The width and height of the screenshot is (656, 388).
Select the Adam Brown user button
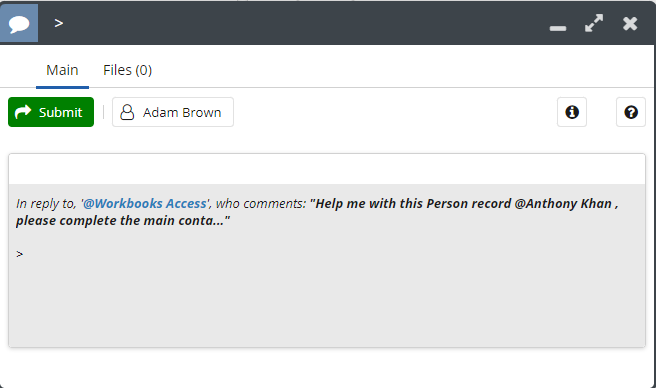pyautogui.click(x=173, y=112)
